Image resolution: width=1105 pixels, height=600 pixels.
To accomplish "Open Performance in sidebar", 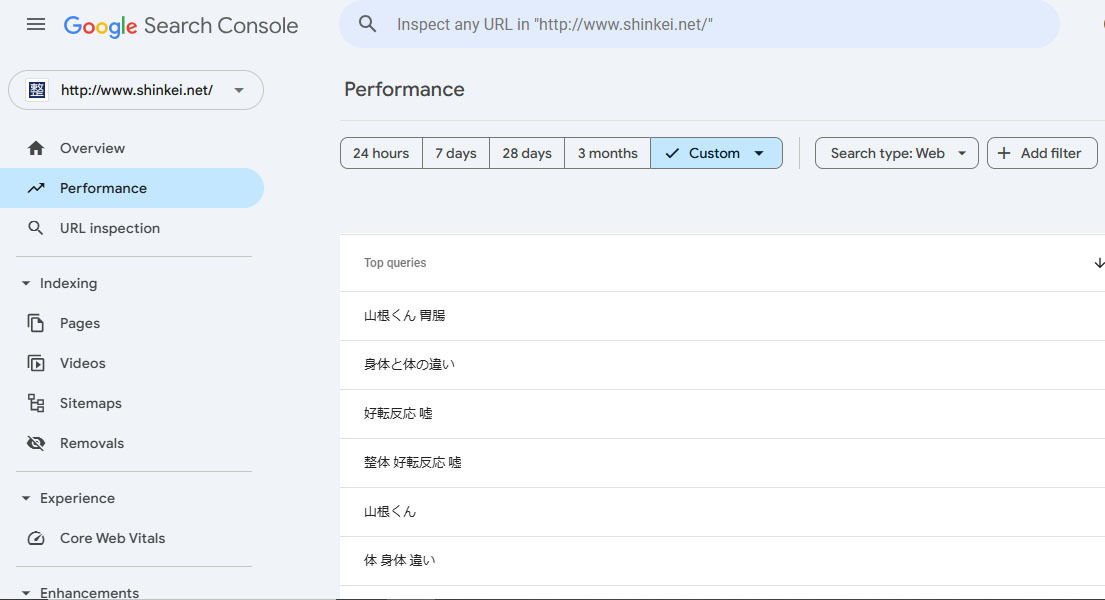I will coord(132,188).
